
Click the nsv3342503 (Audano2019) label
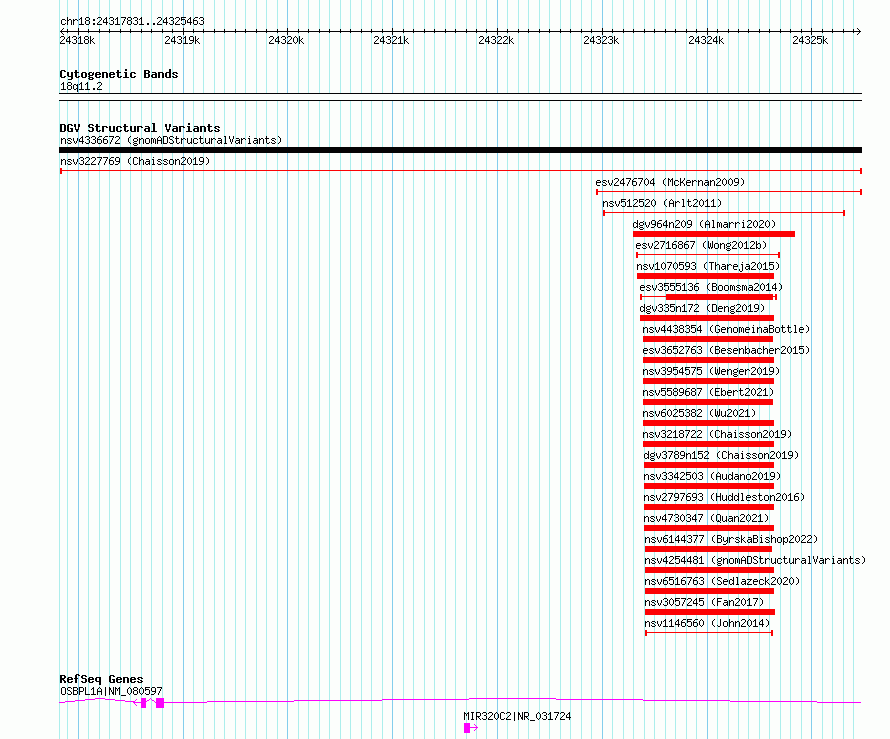712,476
